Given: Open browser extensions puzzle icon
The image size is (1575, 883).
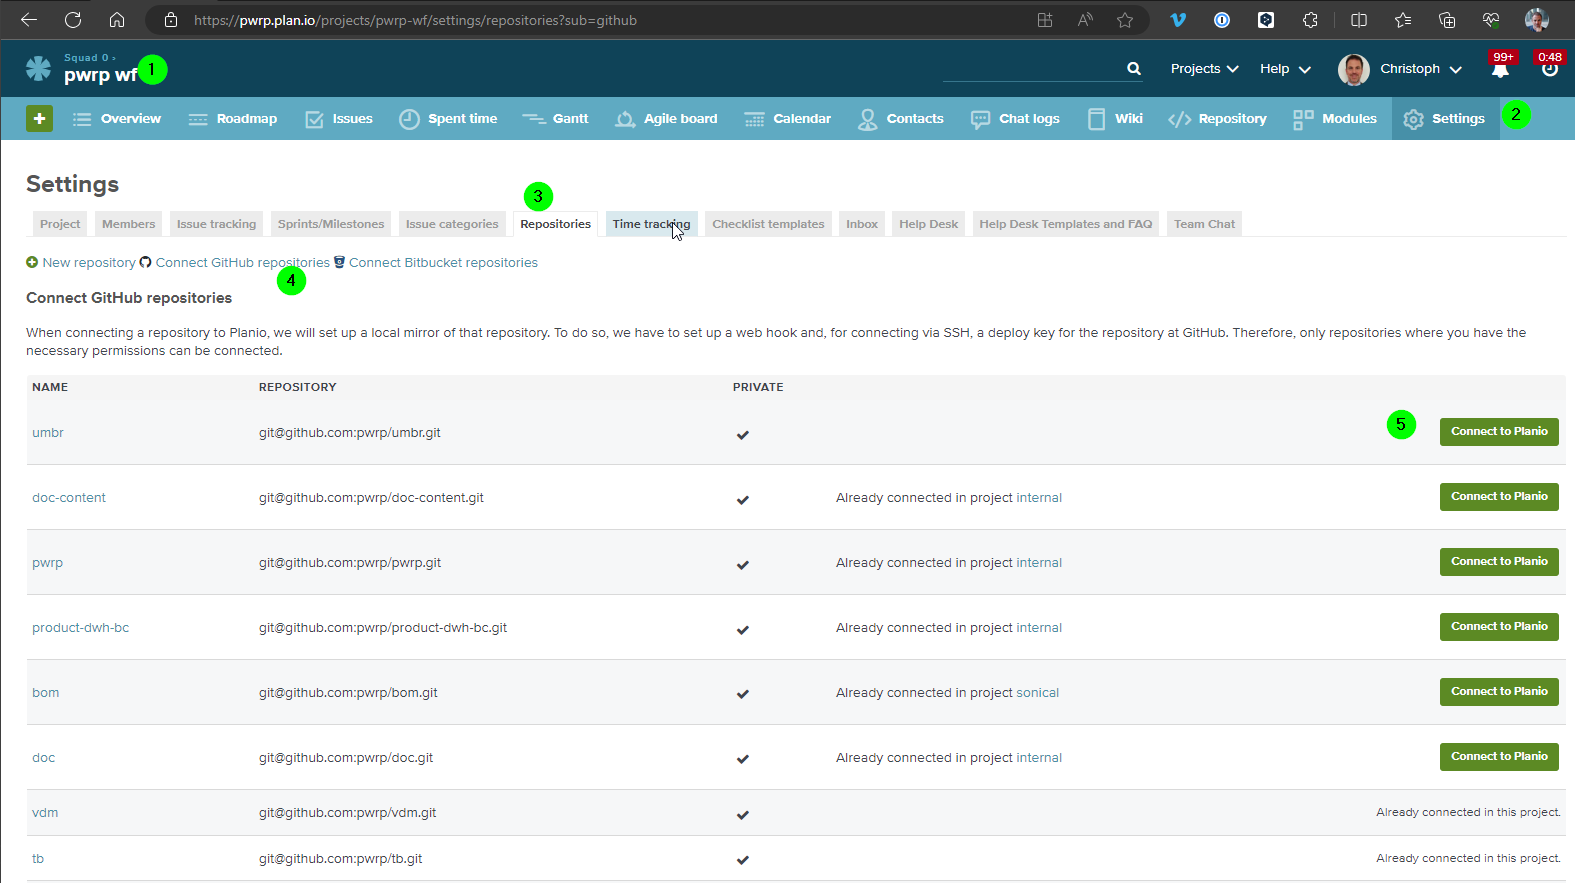Looking at the screenshot, I should [x=1310, y=20].
